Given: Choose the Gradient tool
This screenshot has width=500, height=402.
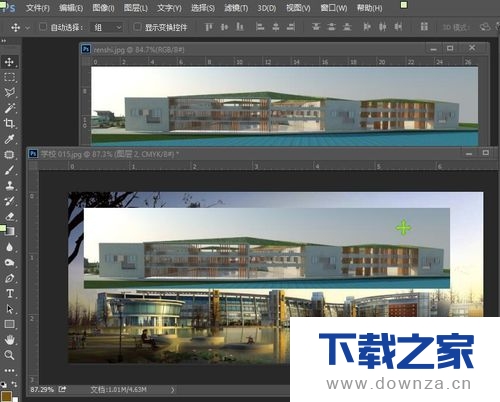Looking at the screenshot, I should coord(10,232).
